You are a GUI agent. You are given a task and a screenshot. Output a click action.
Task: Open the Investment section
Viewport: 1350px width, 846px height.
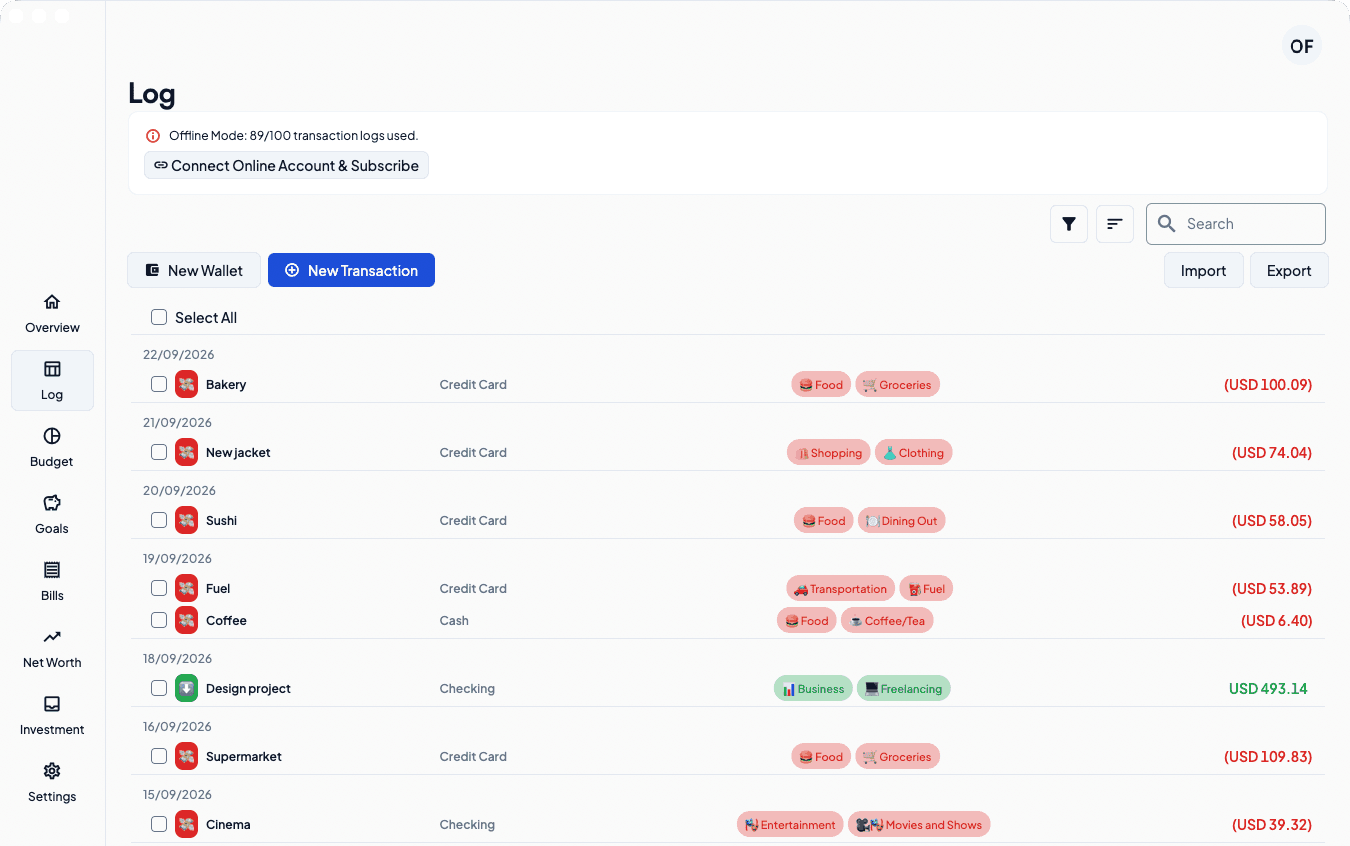pos(52,715)
